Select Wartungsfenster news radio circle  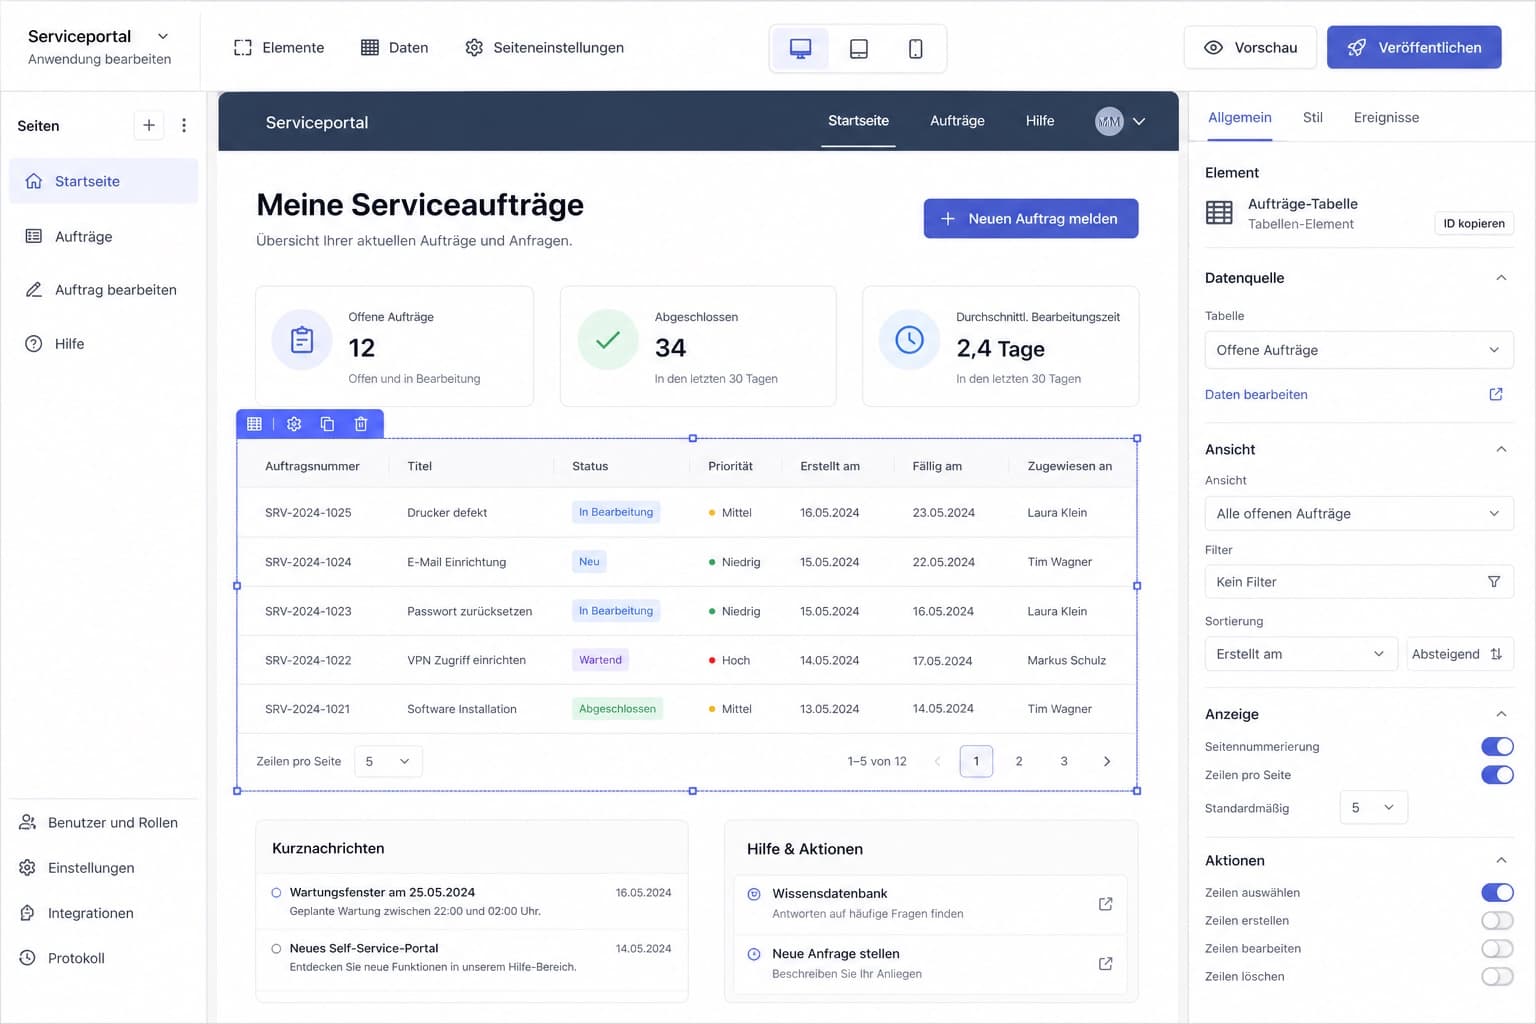[276, 892]
